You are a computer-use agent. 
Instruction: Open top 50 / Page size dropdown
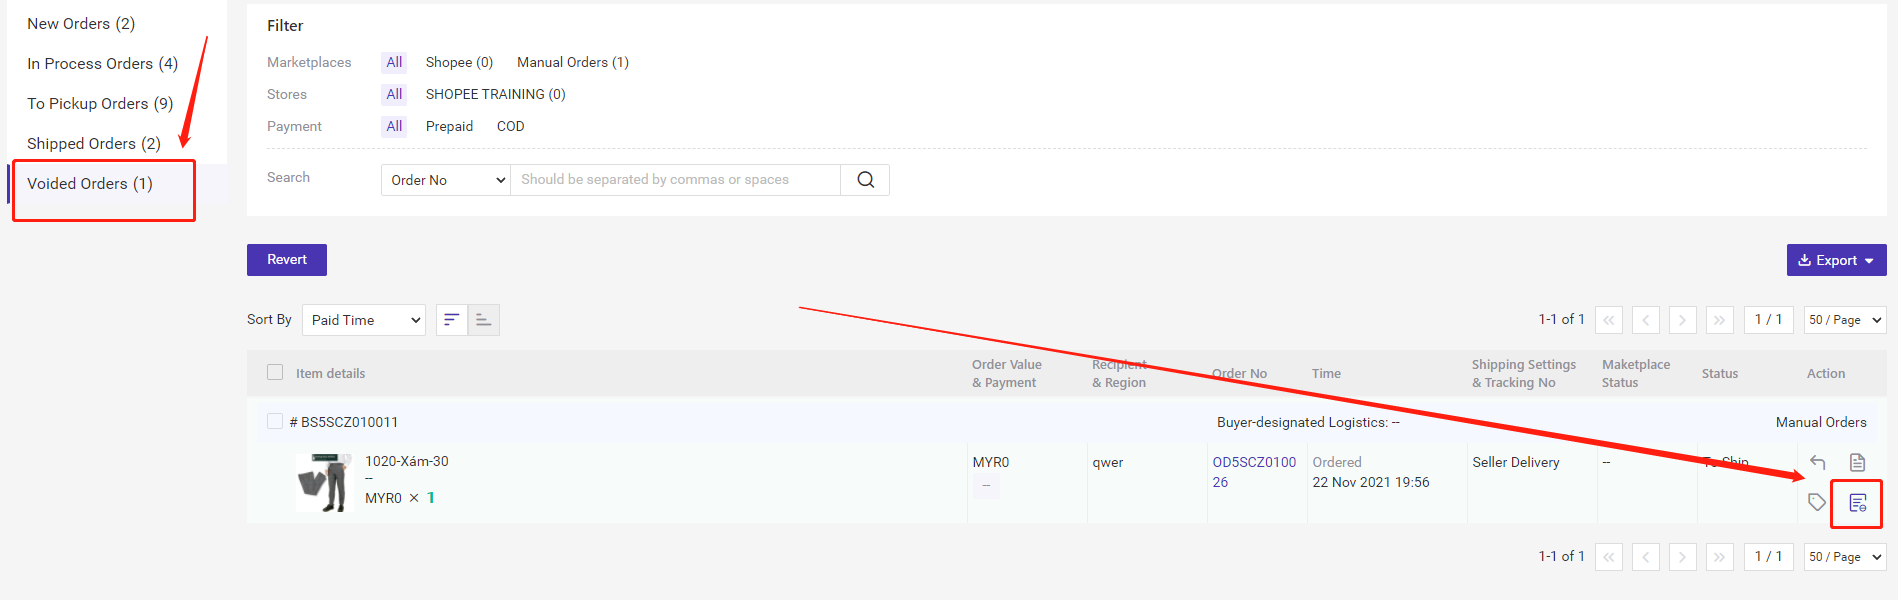tap(1845, 320)
